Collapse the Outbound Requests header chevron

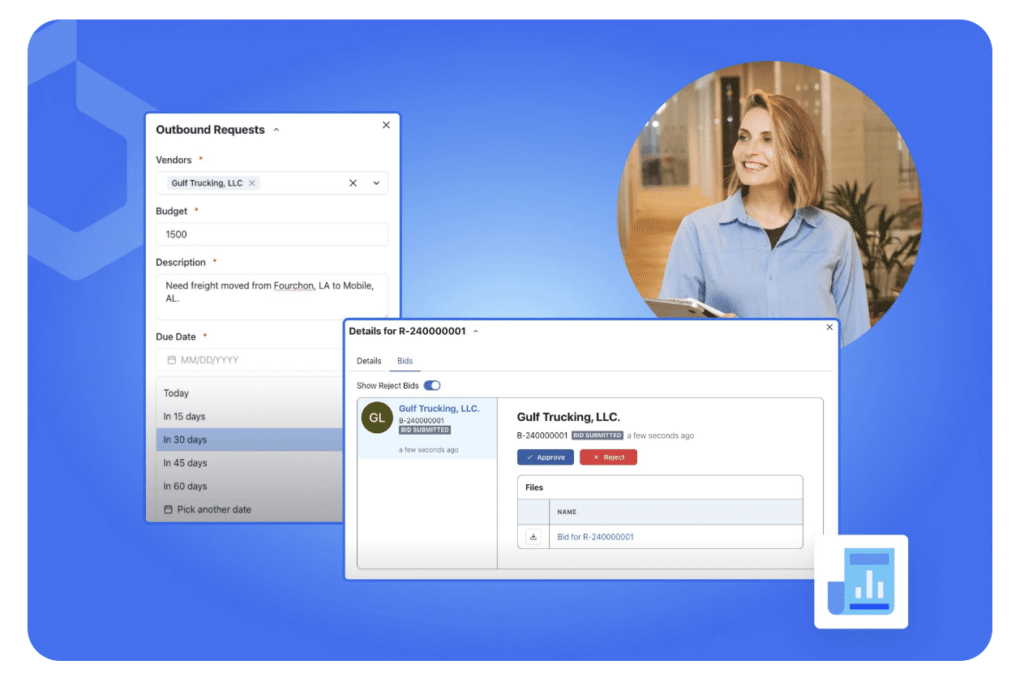(x=276, y=130)
